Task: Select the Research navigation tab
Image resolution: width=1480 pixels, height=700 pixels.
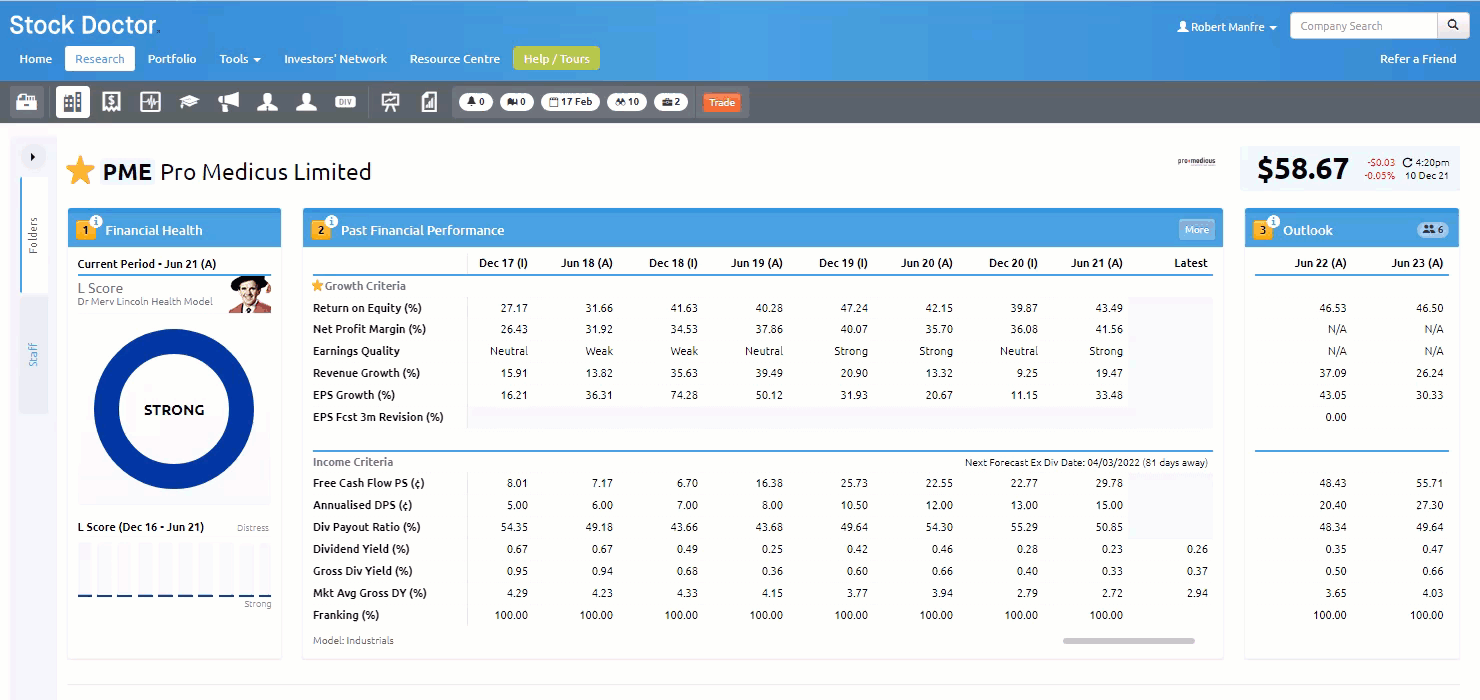Action: click(100, 59)
